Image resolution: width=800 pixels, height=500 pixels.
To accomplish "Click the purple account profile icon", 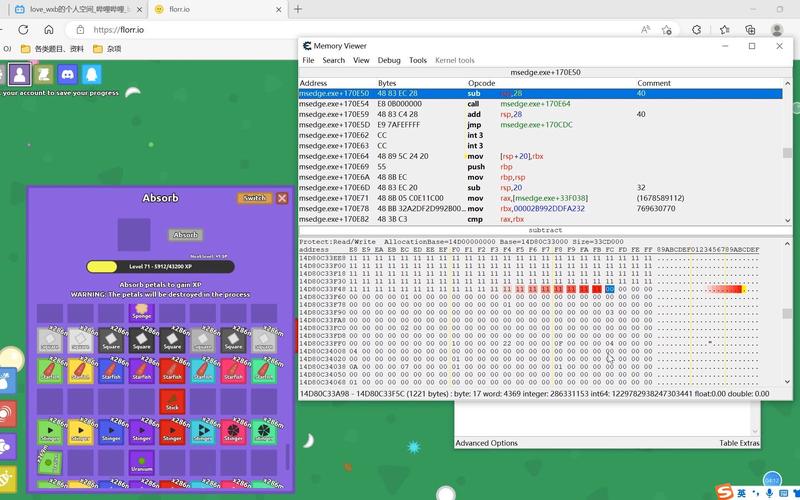I will coord(19,74).
